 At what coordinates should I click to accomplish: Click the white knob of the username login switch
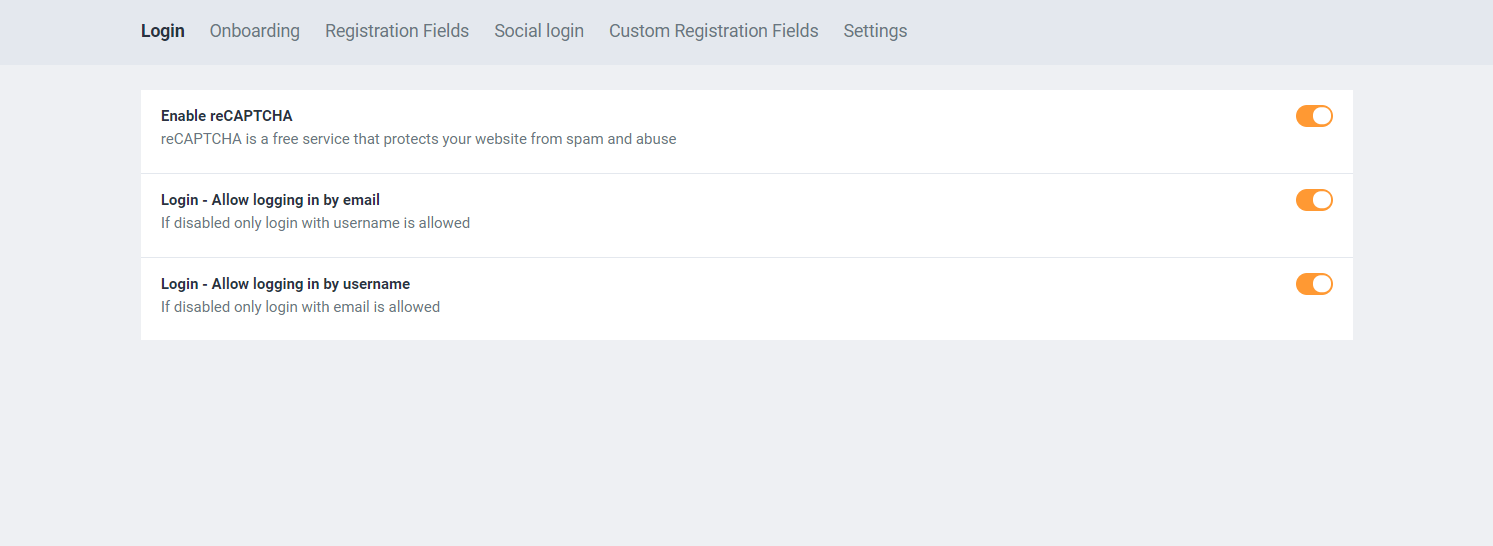[x=1322, y=284]
